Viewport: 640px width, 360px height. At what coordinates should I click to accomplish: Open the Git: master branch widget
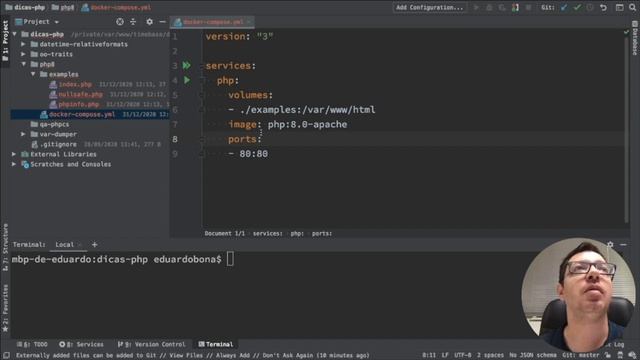click(x=580, y=356)
